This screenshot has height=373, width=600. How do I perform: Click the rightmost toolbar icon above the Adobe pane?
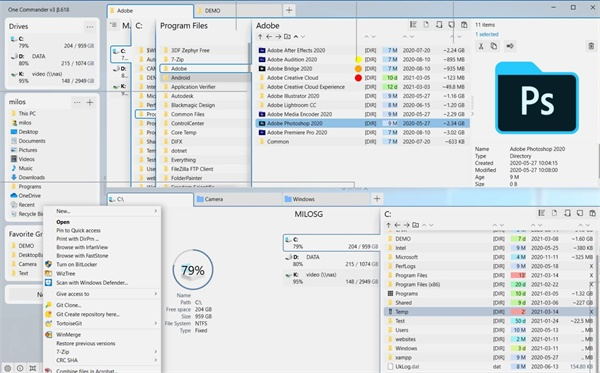[464, 25]
